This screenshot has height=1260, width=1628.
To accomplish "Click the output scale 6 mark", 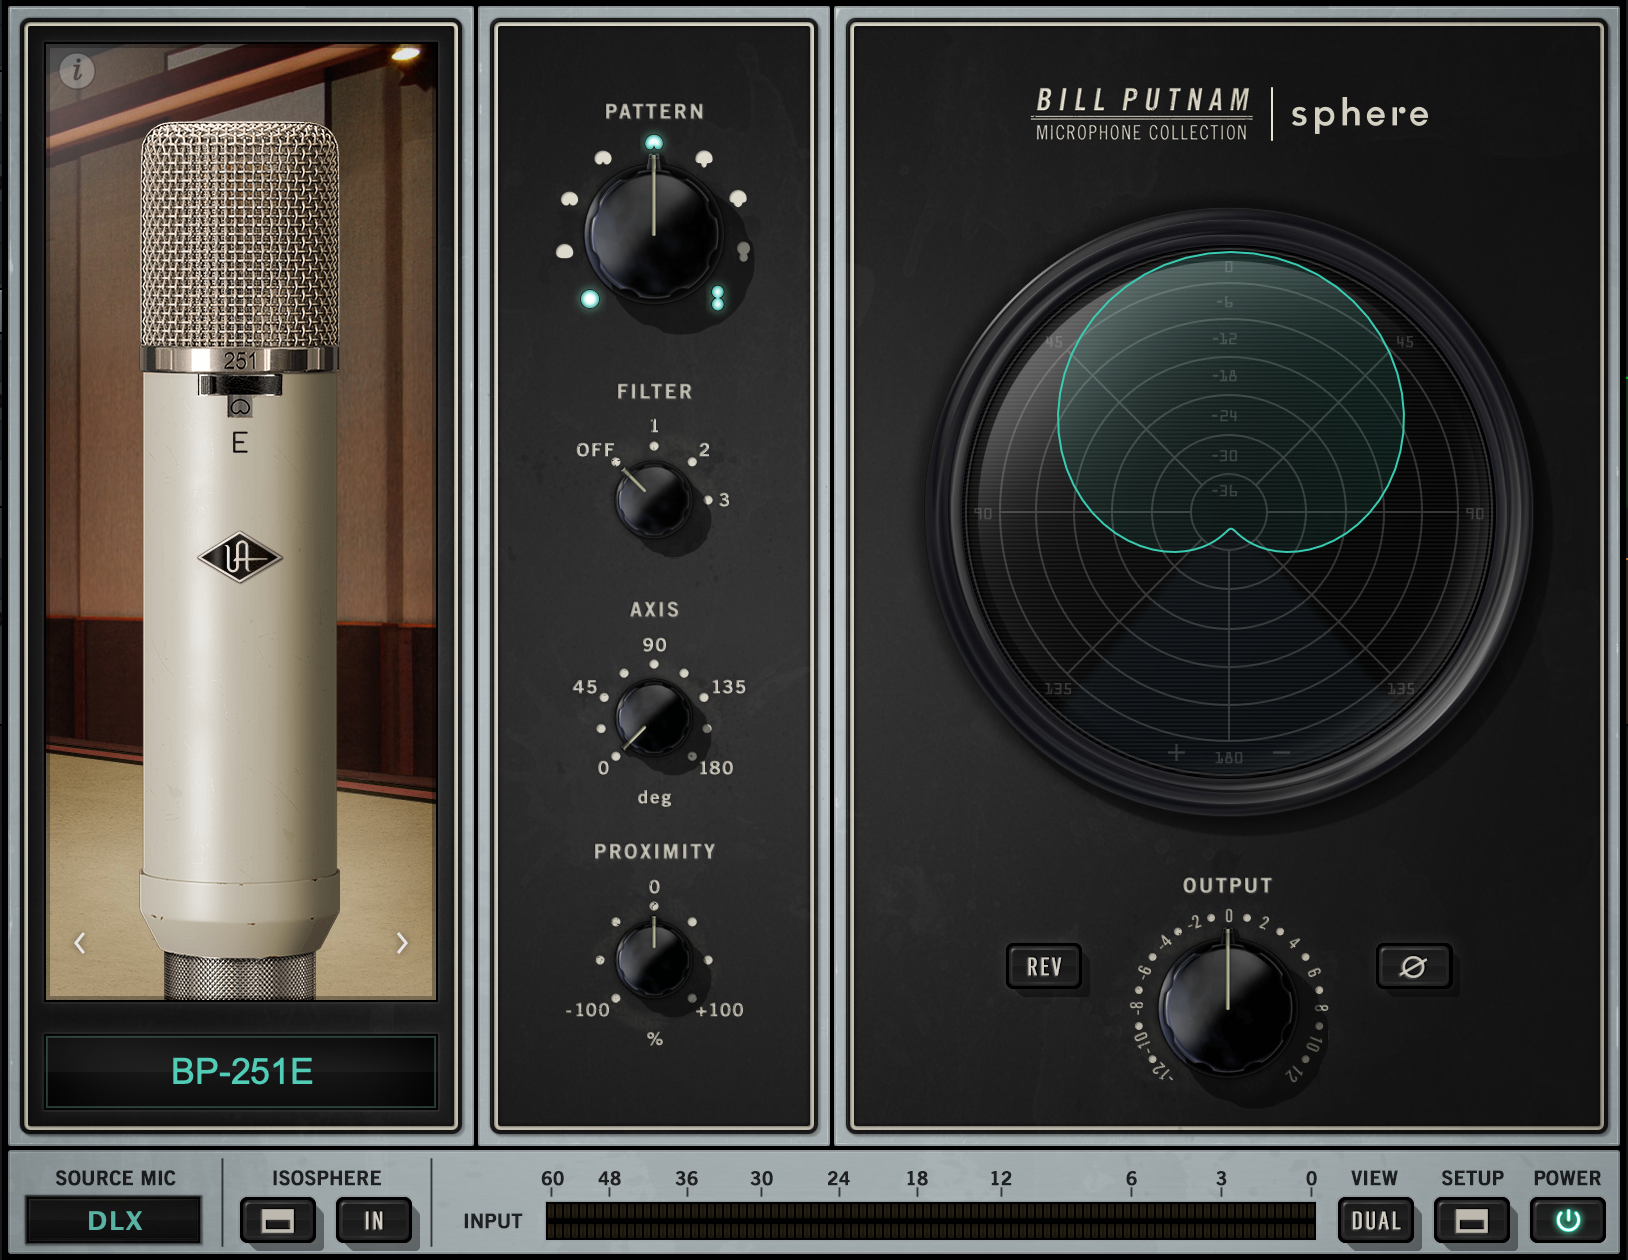I will [1313, 972].
